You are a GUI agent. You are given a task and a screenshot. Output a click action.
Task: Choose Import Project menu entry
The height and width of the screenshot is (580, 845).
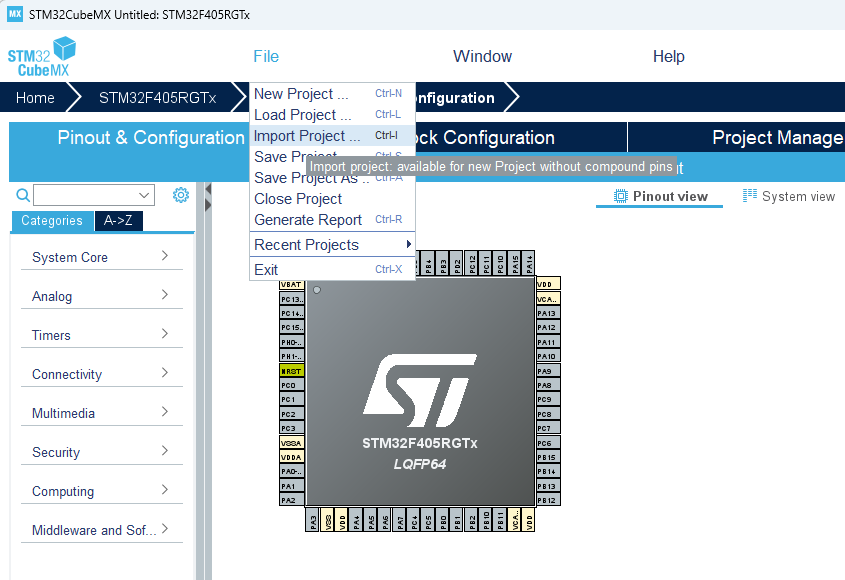coord(332,136)
